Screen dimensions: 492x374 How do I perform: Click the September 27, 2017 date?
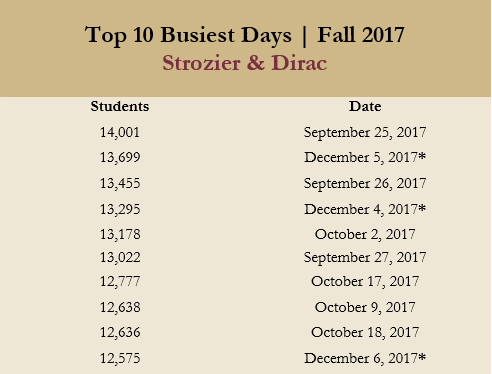click(365, 258)
